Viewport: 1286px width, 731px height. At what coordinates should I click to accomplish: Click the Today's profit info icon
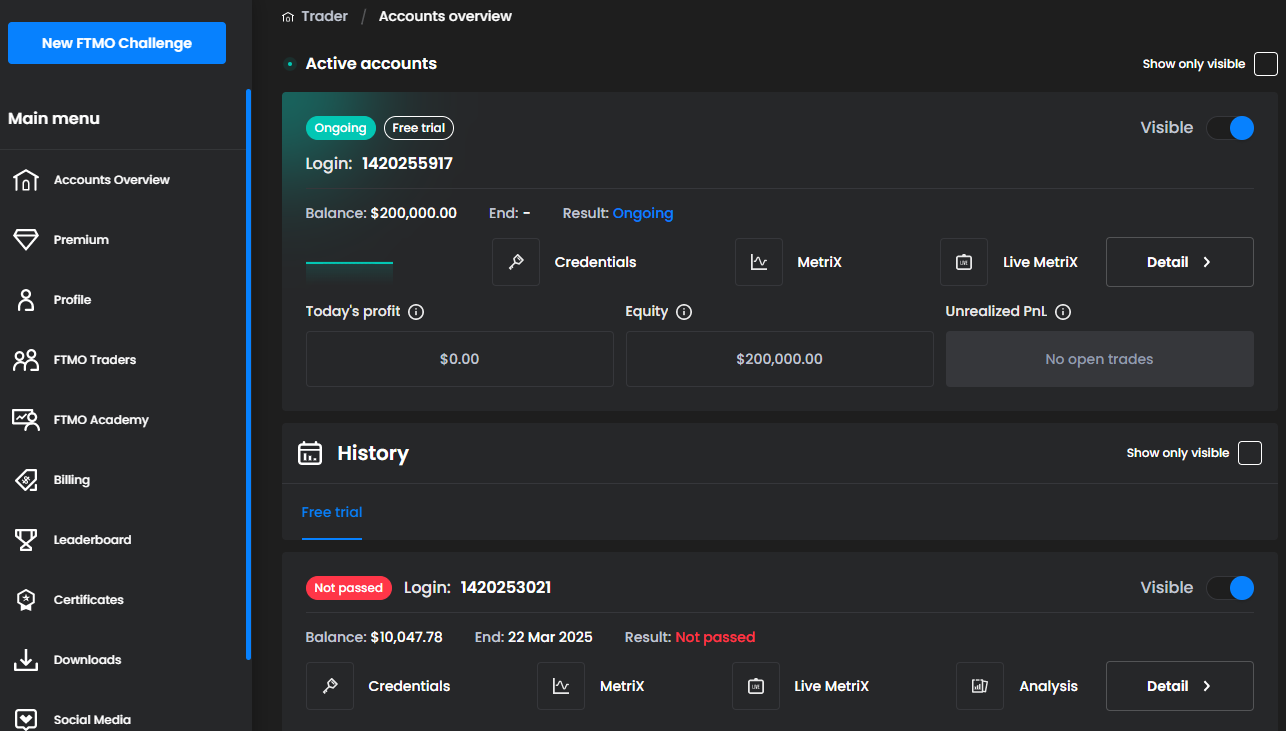point(417,312)
